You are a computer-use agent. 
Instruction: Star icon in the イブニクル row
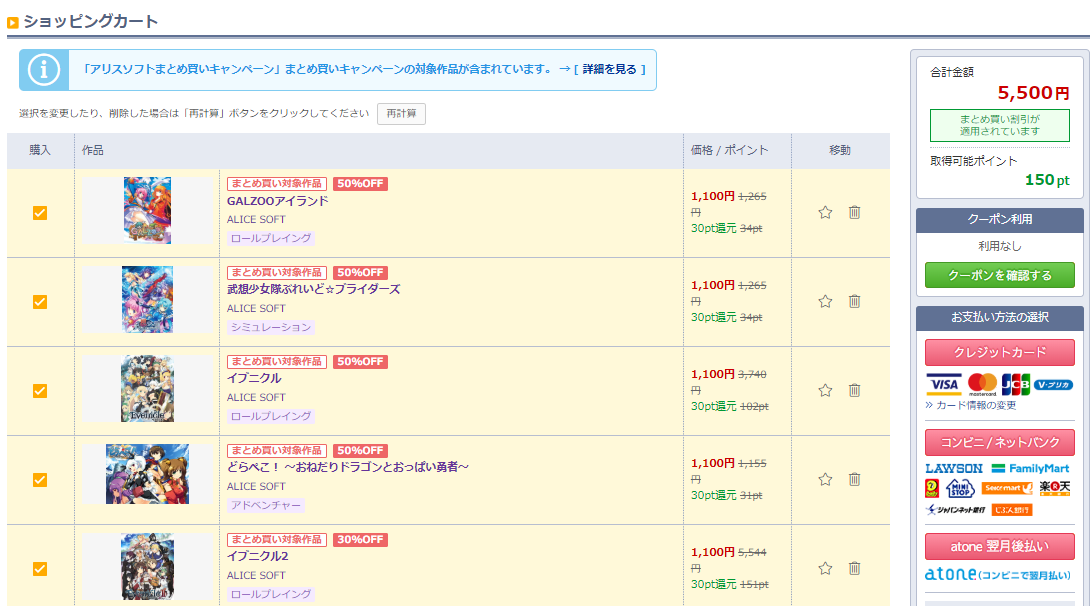click(x=825, y=391)
